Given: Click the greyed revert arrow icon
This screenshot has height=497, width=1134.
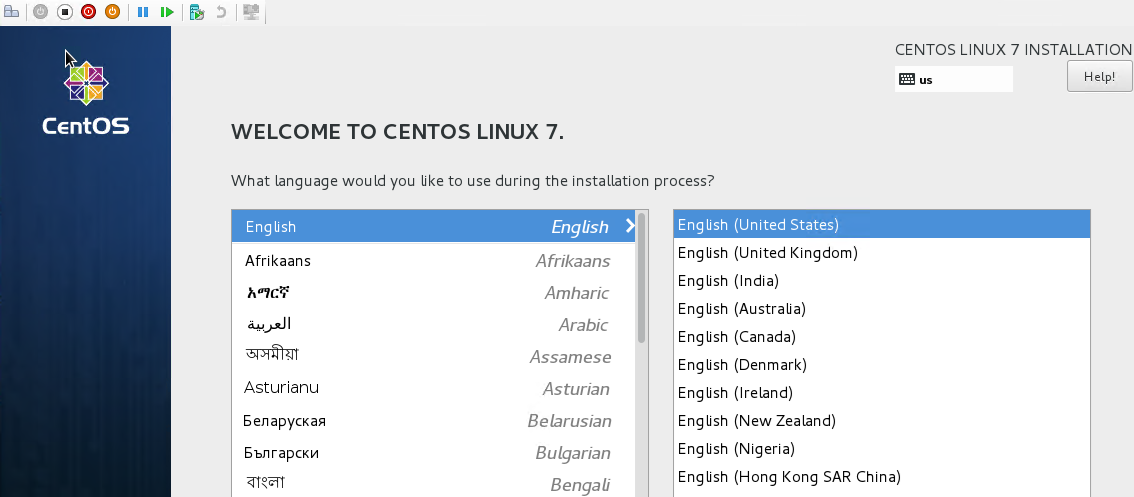Looking at the screenshot, I should click(221, 12).
